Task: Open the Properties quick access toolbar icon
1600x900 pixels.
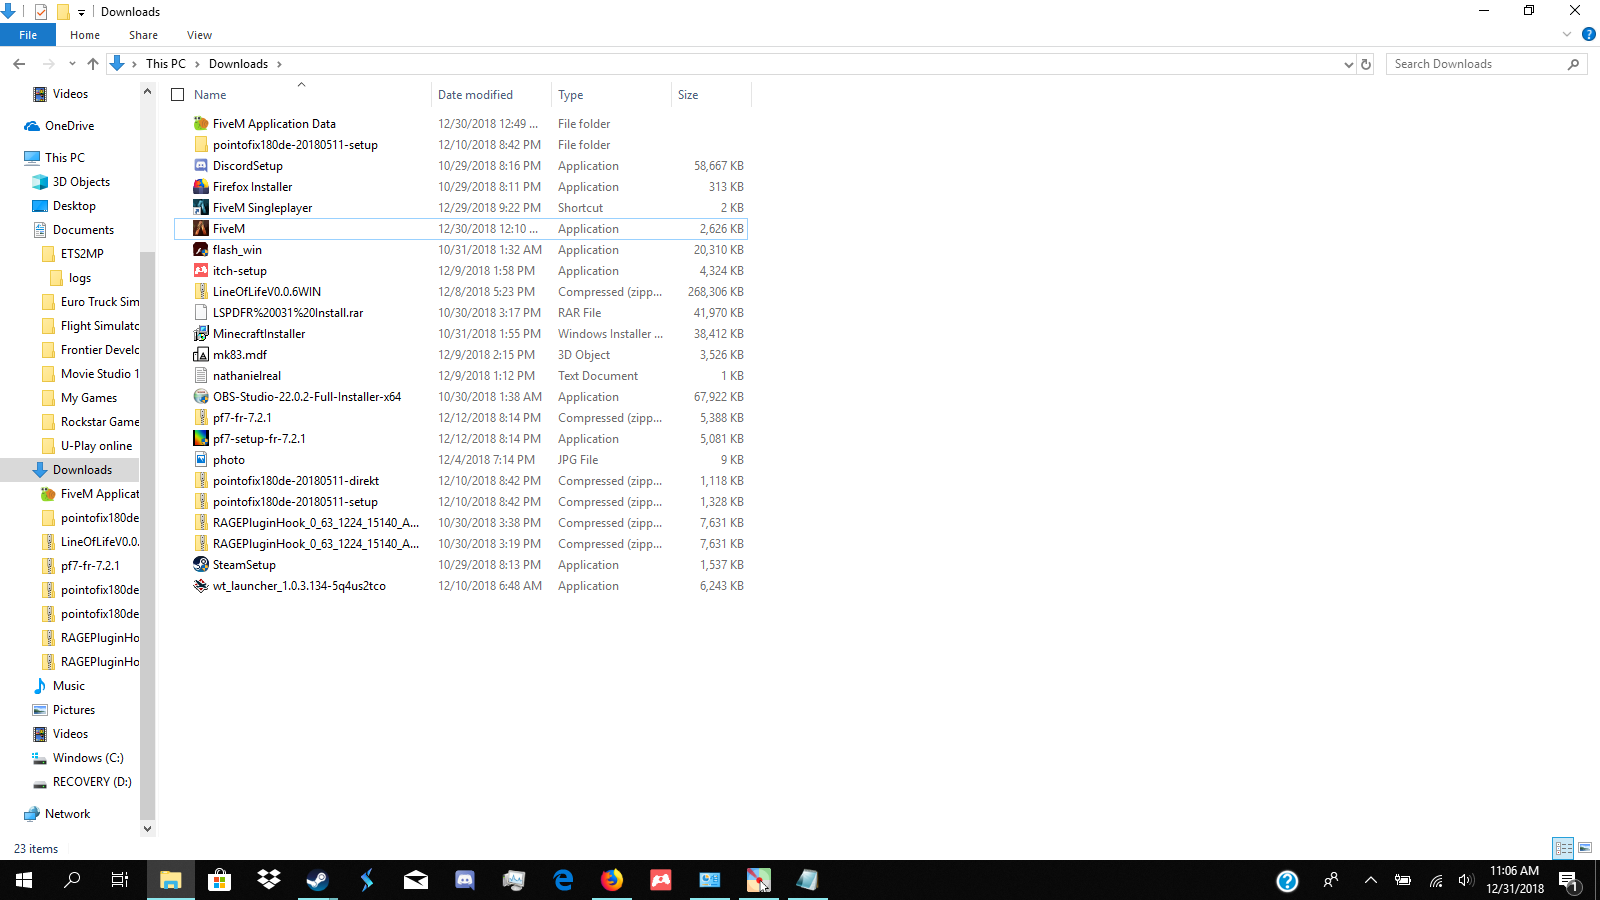Action: tap(41, 12)
